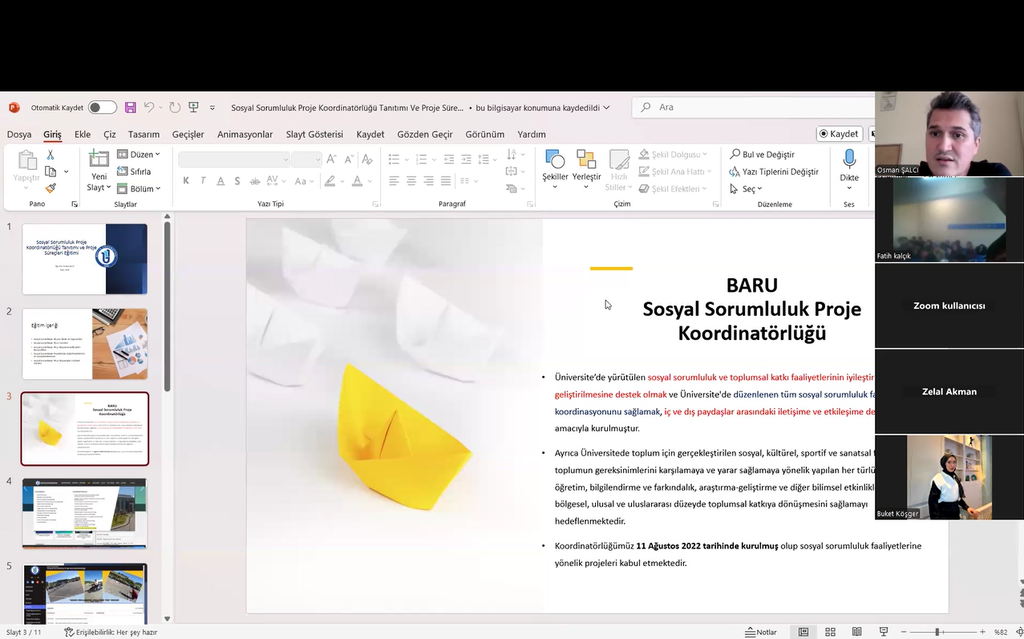Select slide 4 thumbnail in the panel

(85, 513)
